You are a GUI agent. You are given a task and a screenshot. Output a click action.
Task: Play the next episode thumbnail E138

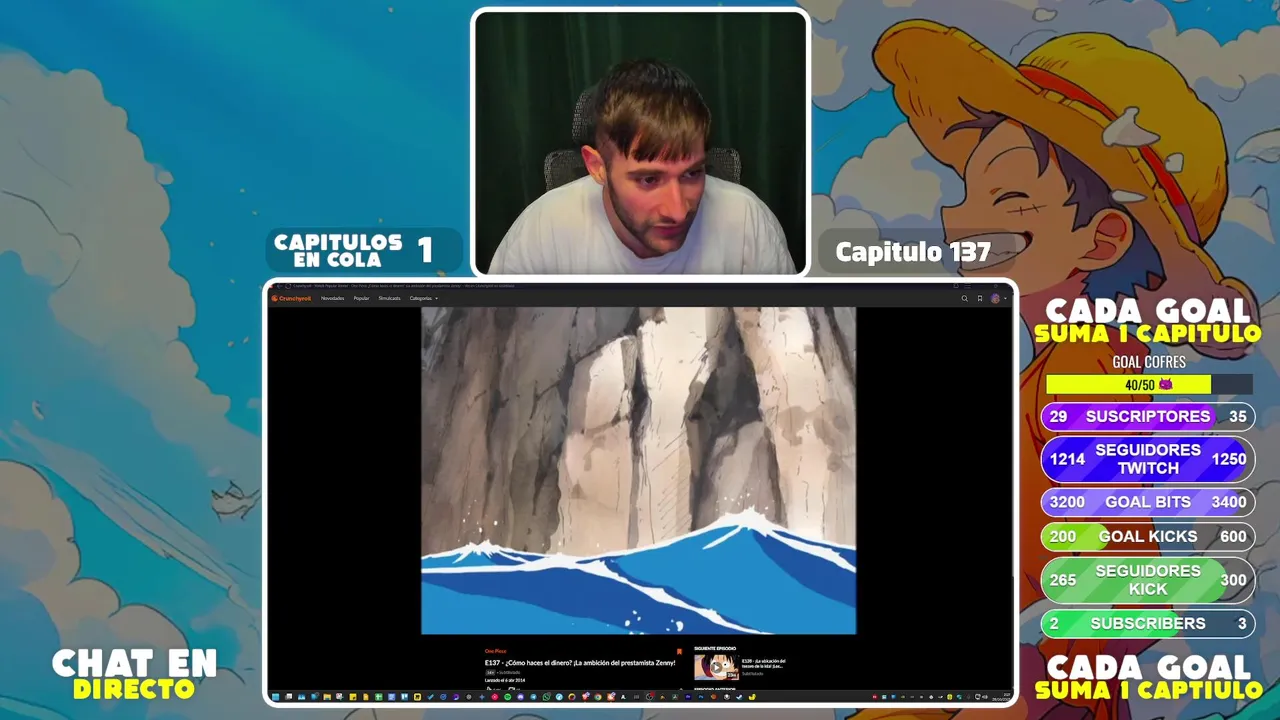click(716, 667)
